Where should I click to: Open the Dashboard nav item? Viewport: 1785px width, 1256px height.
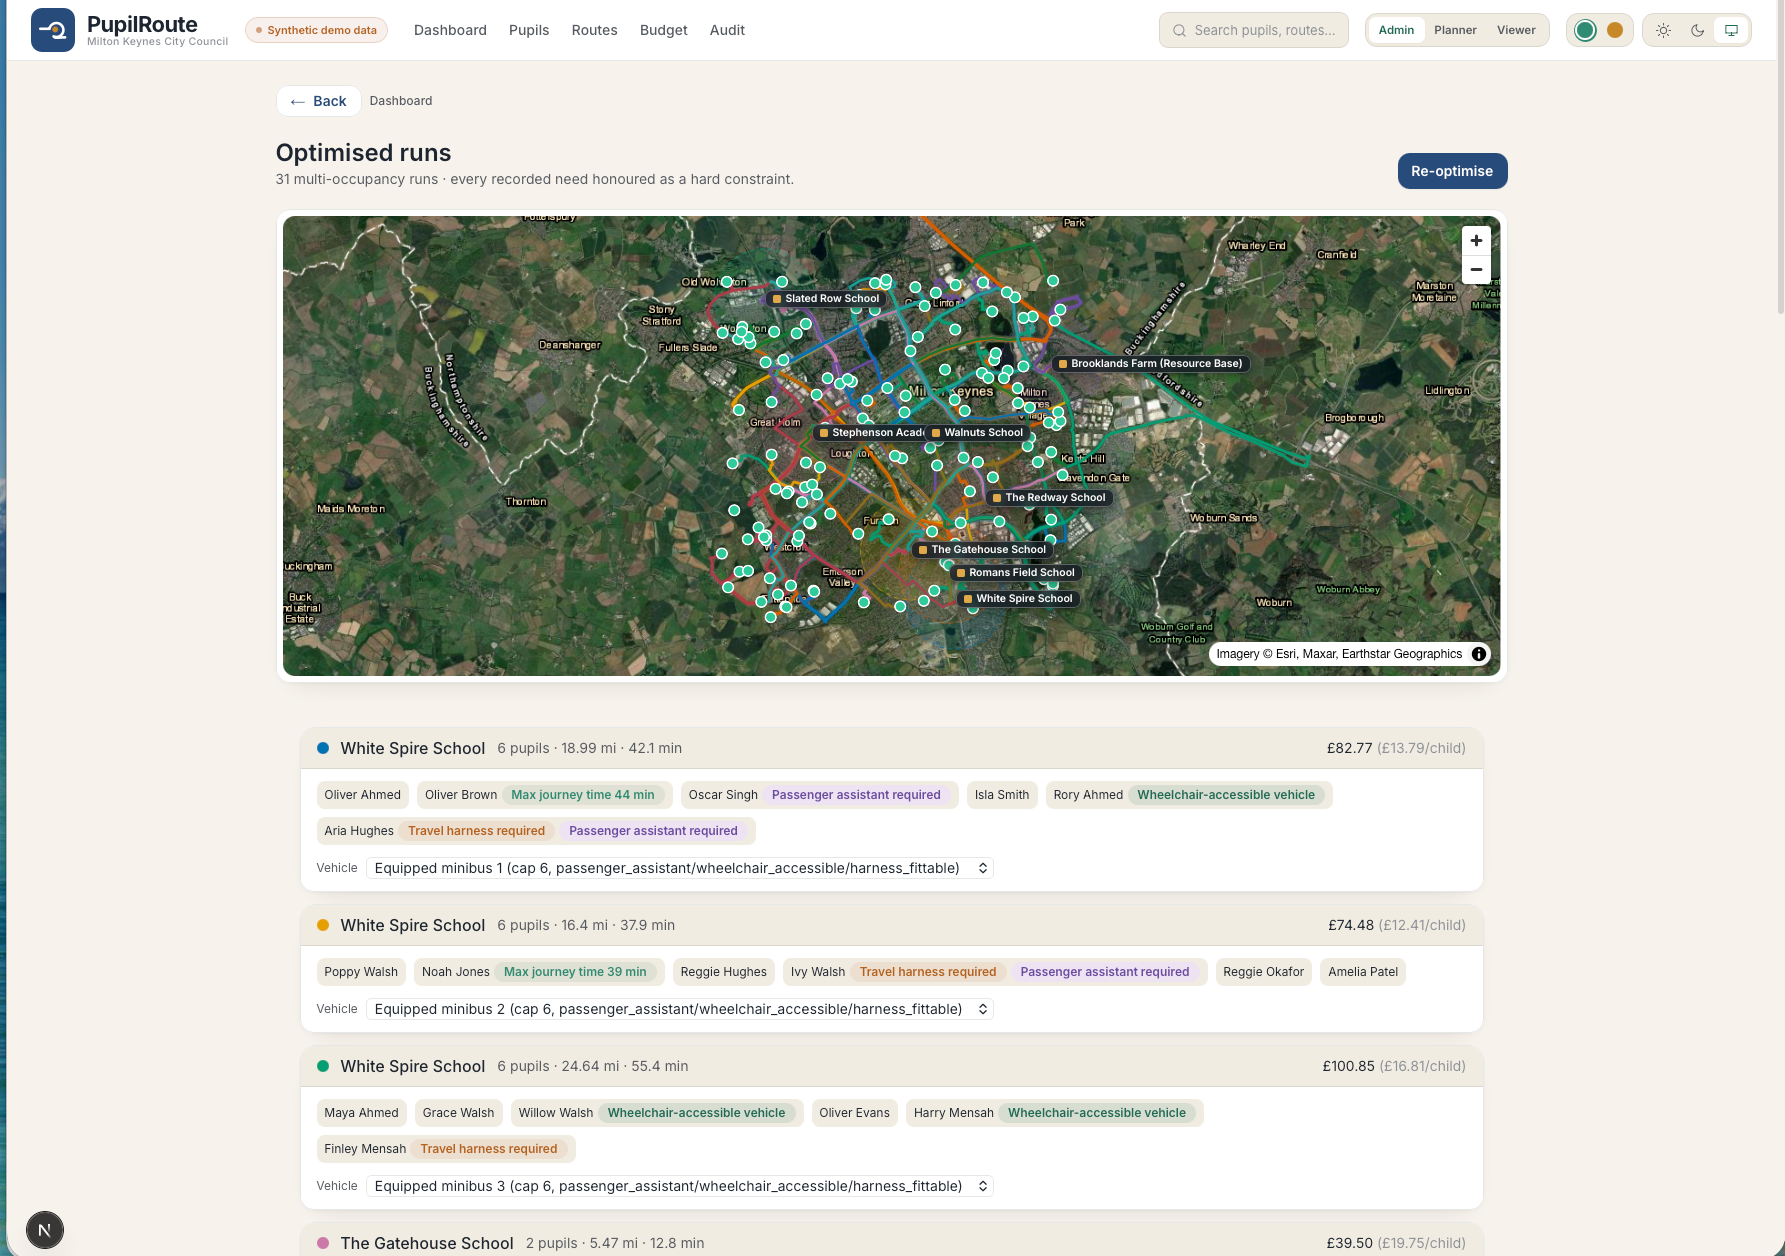click(x=450, y=30)
